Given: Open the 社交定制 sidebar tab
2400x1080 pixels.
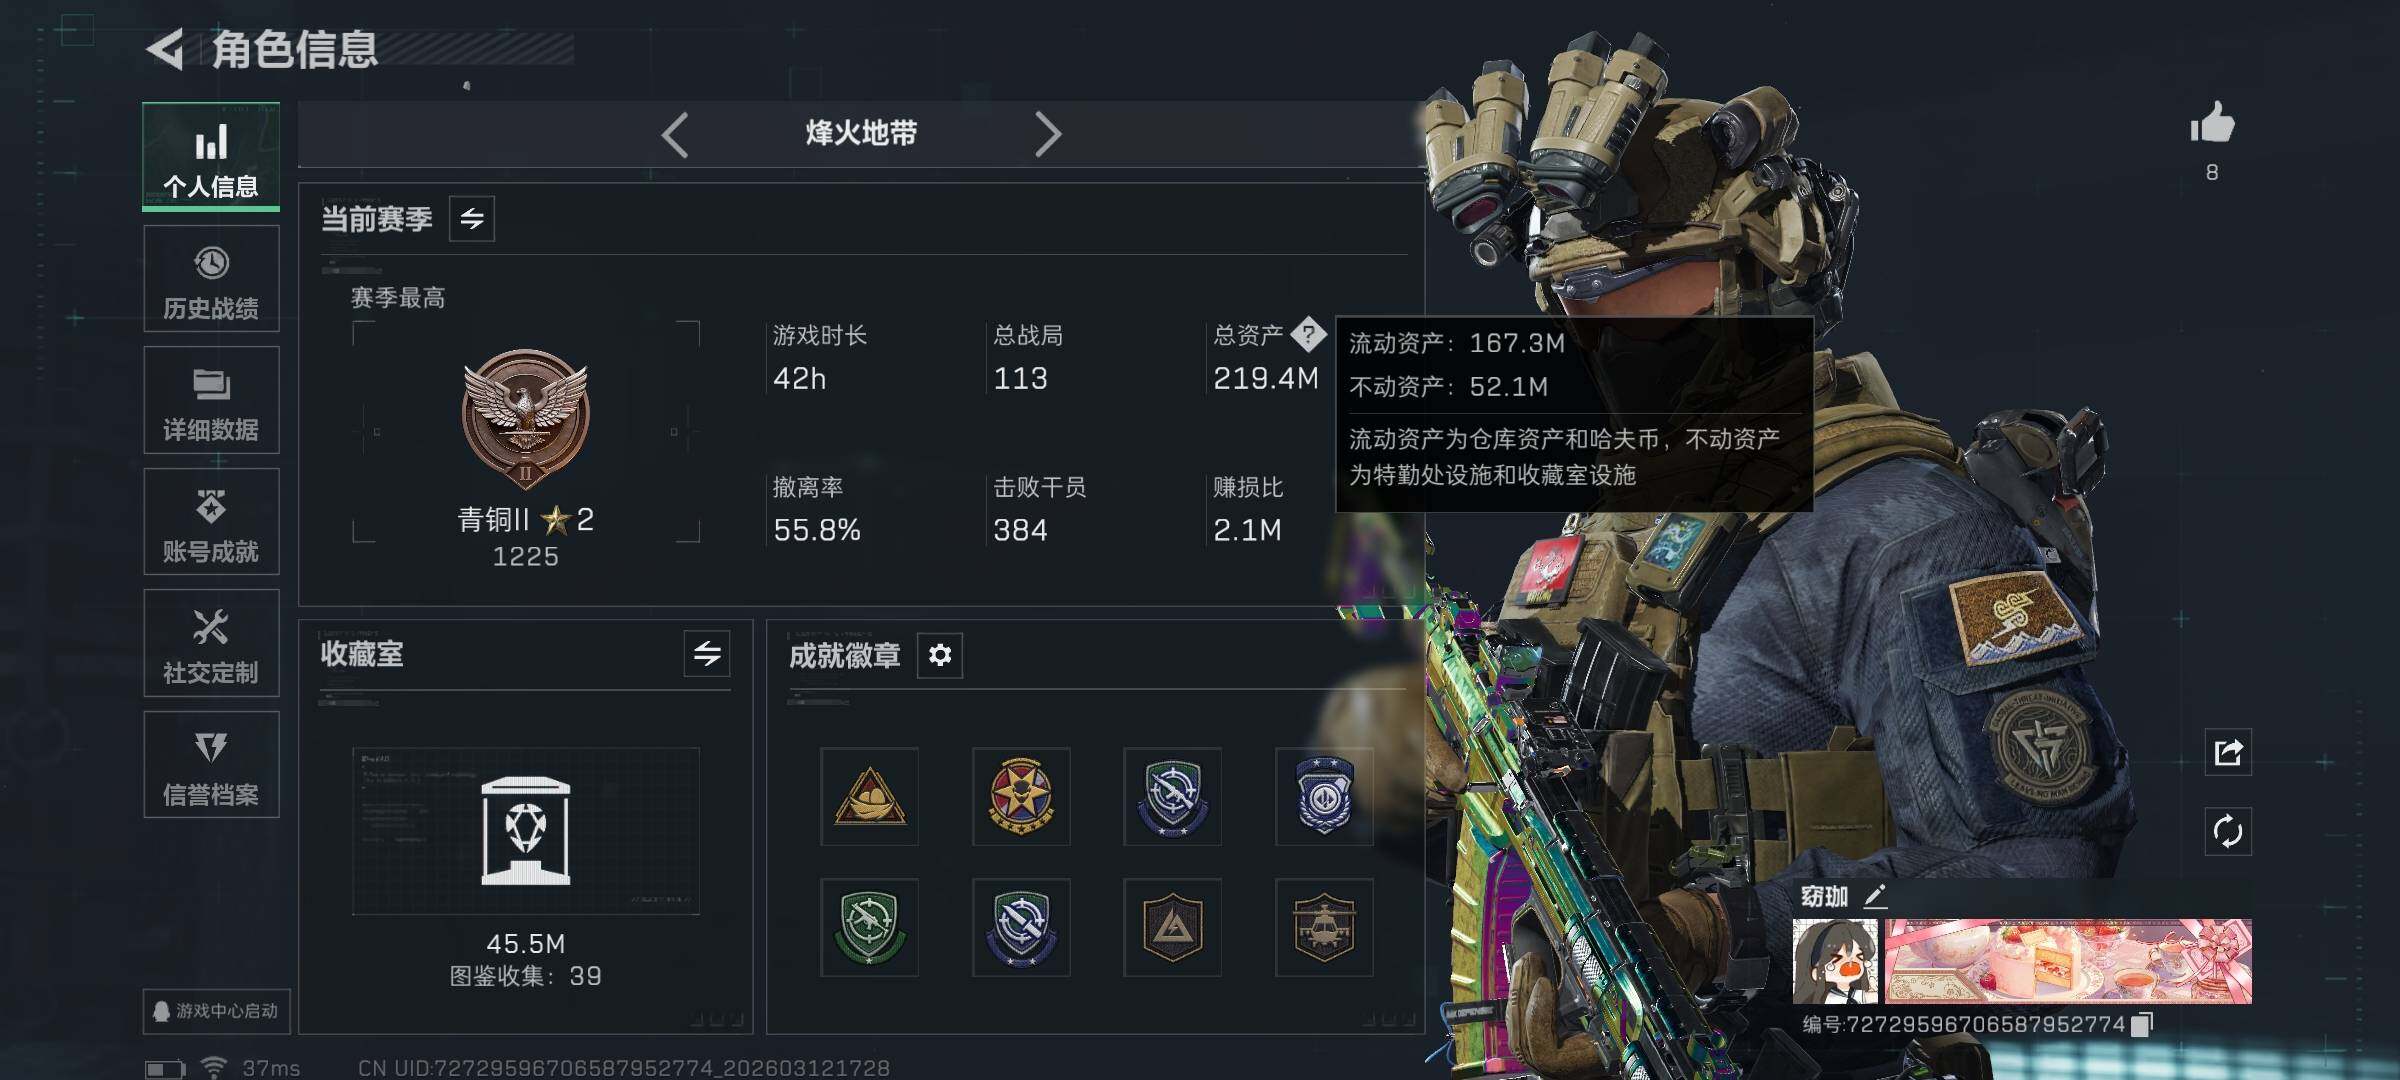Looking at the screenshot, I should coord(211,643).
